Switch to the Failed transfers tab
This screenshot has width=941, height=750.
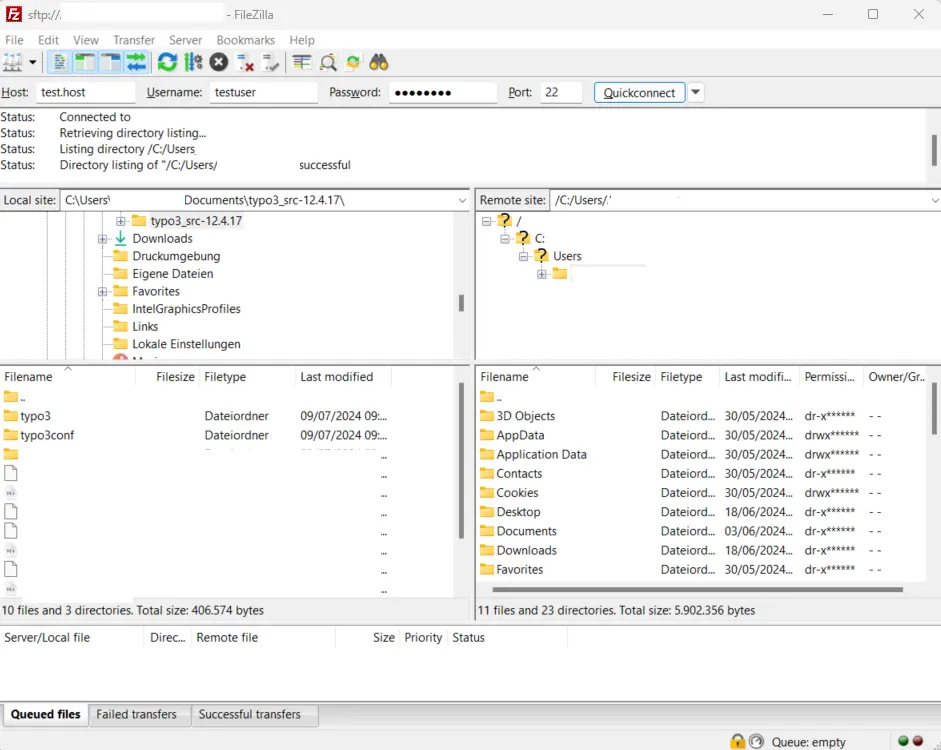coord(139,714)
